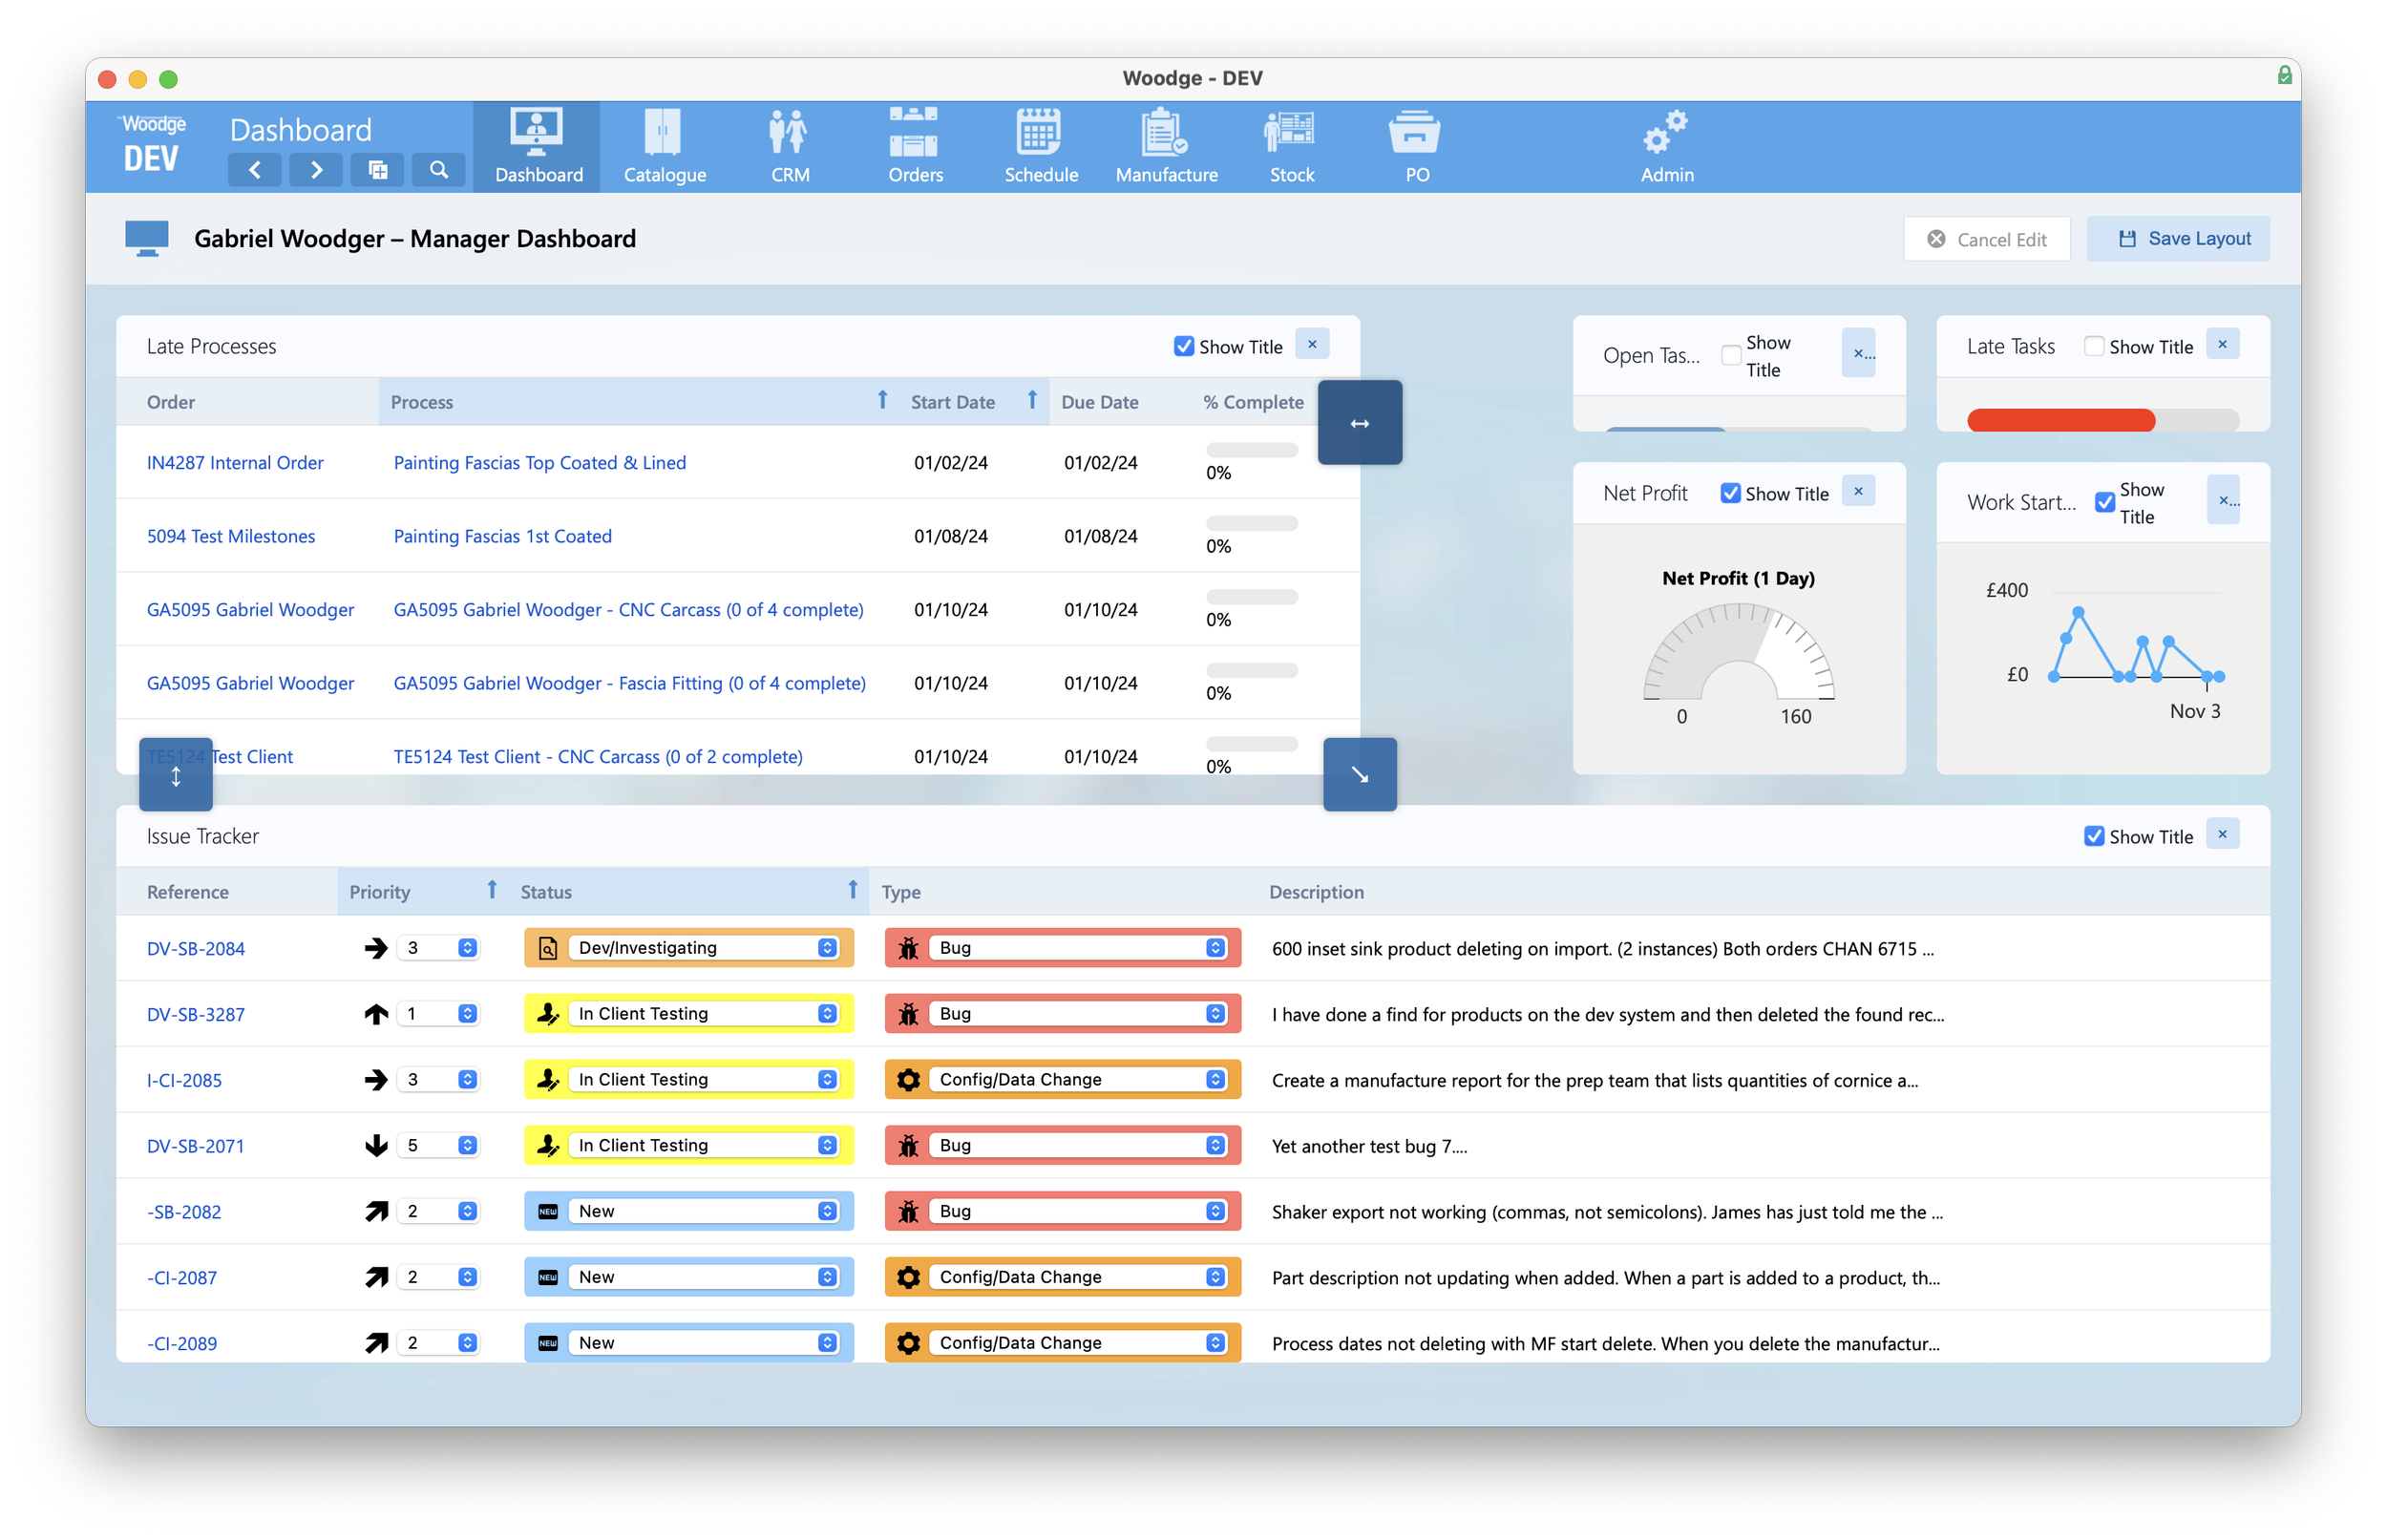Open the Stock module icon
Image resolution: width=2387 pixels, height=1540 pixels.
pyautogui.click(x=1290, y=133)
